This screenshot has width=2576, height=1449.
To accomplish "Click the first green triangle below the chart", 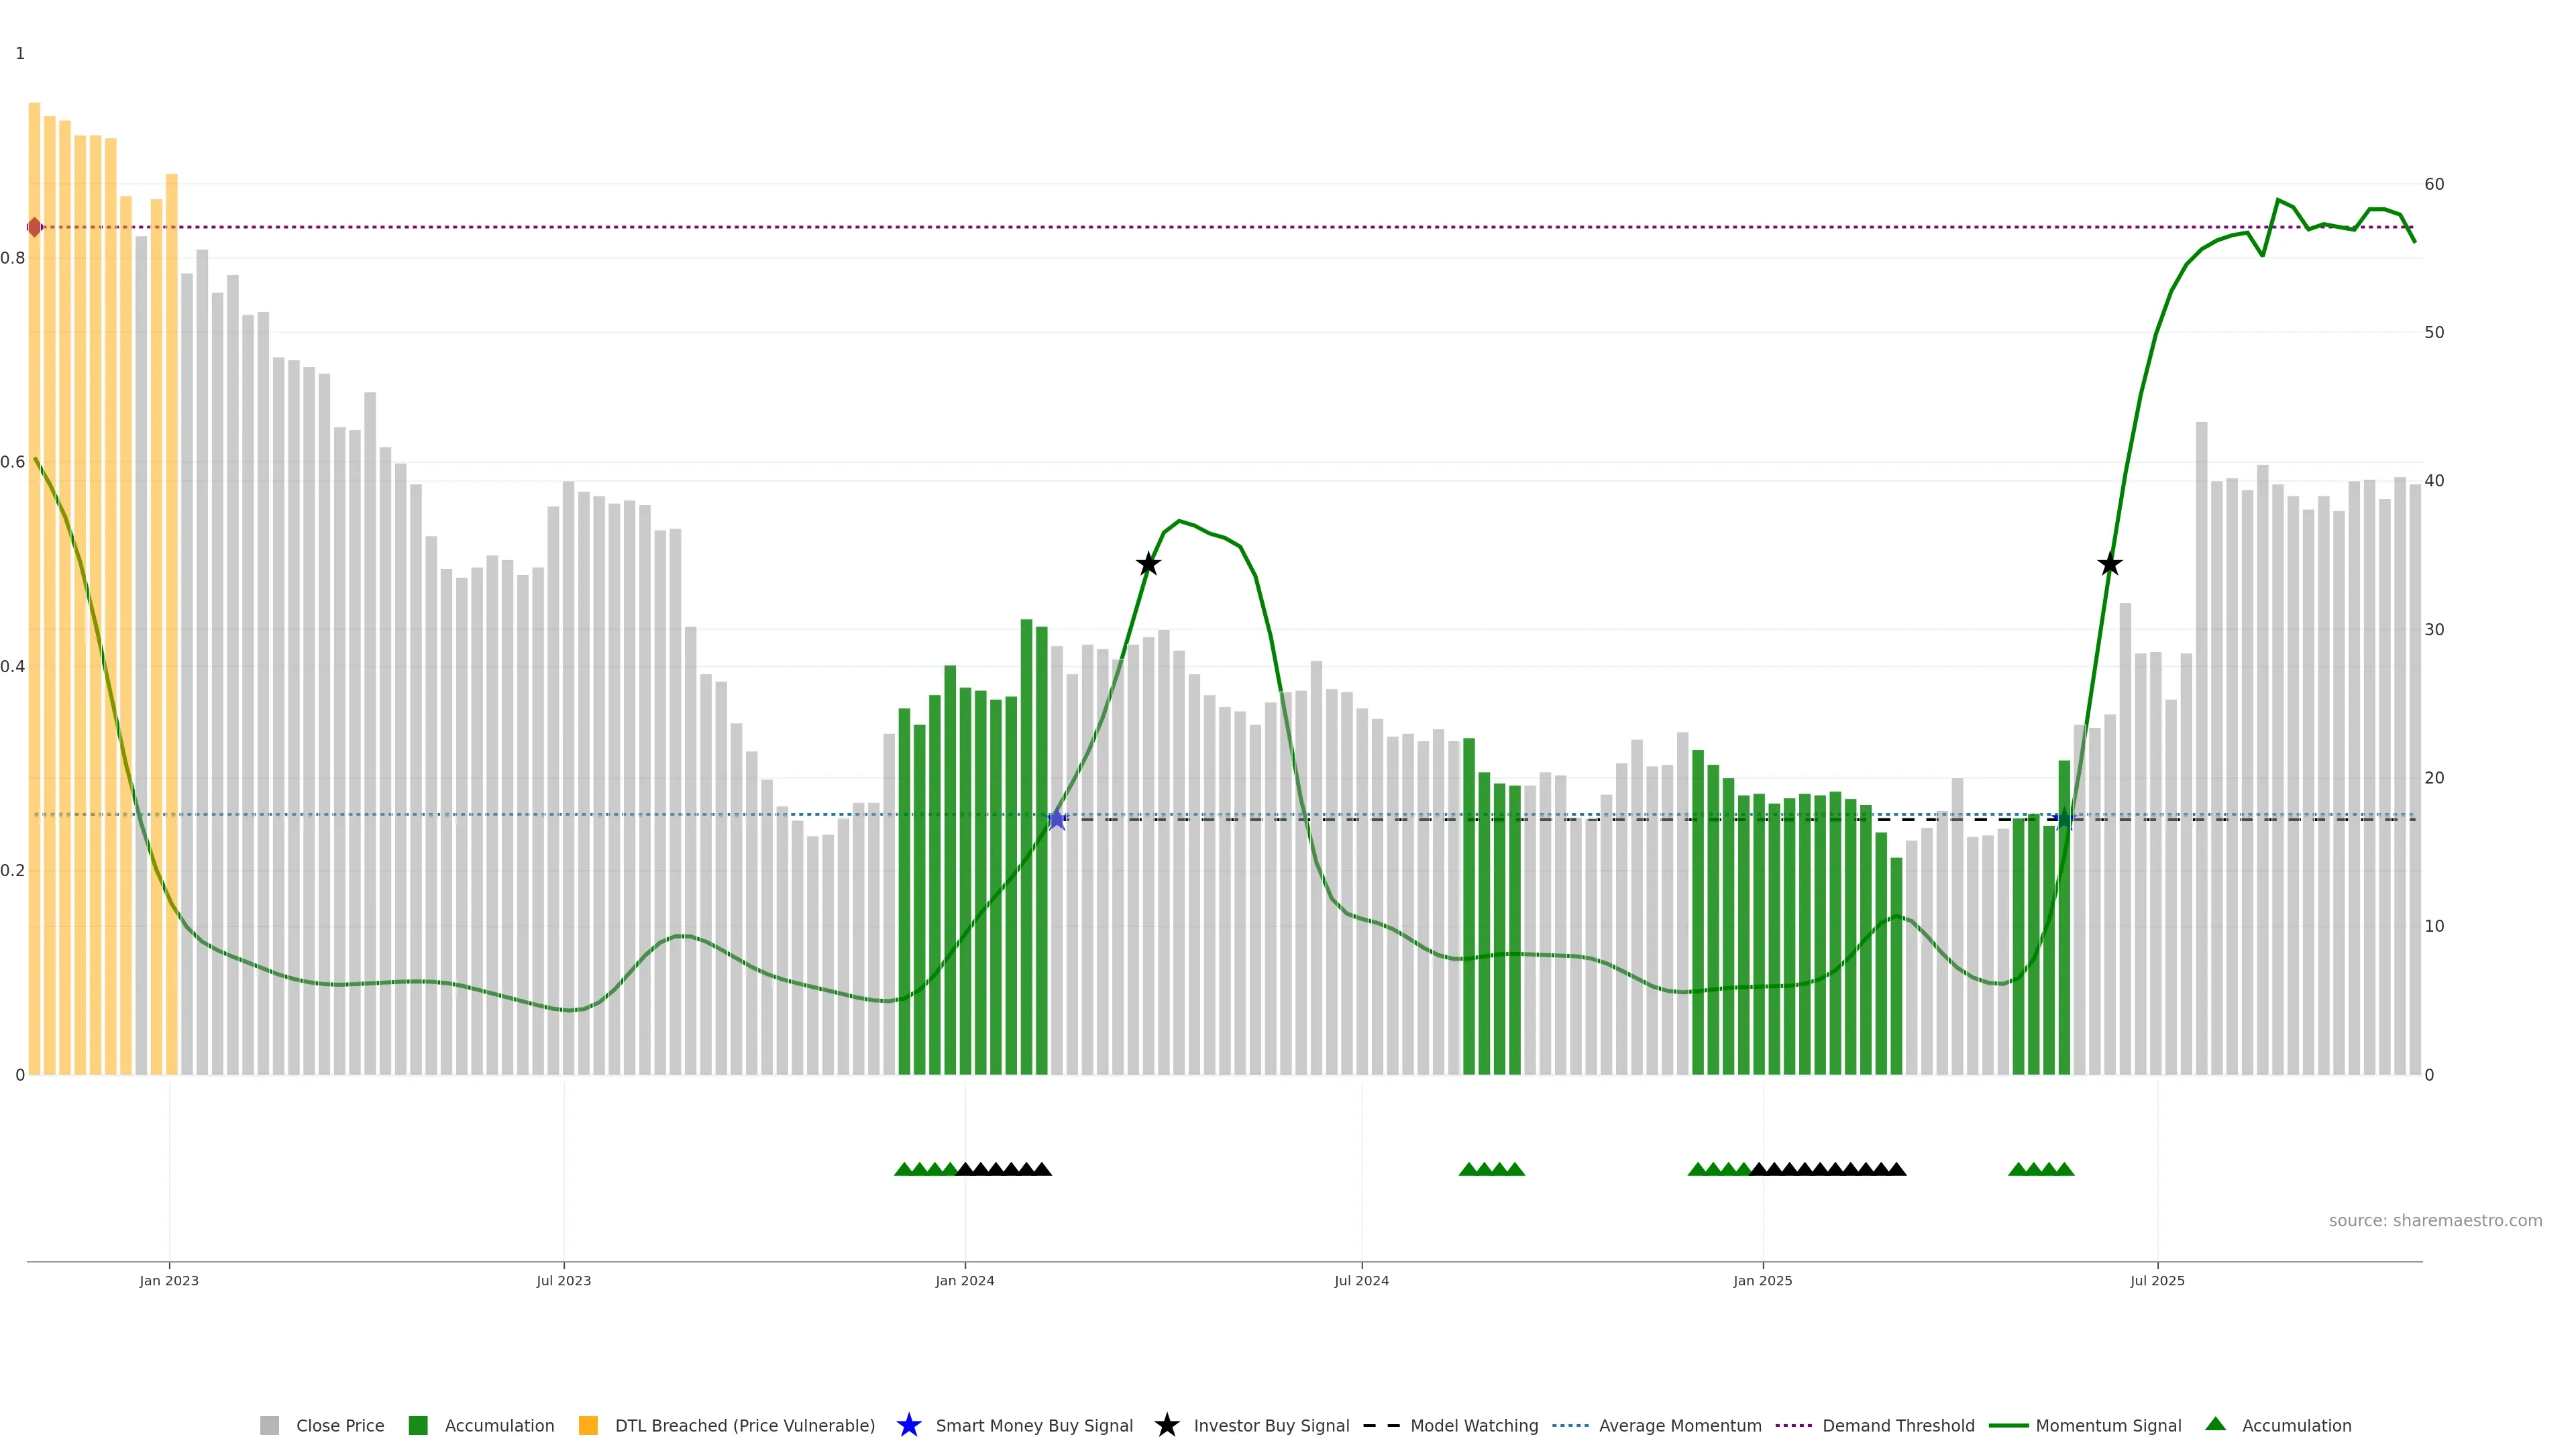I will pos(903,1169).
